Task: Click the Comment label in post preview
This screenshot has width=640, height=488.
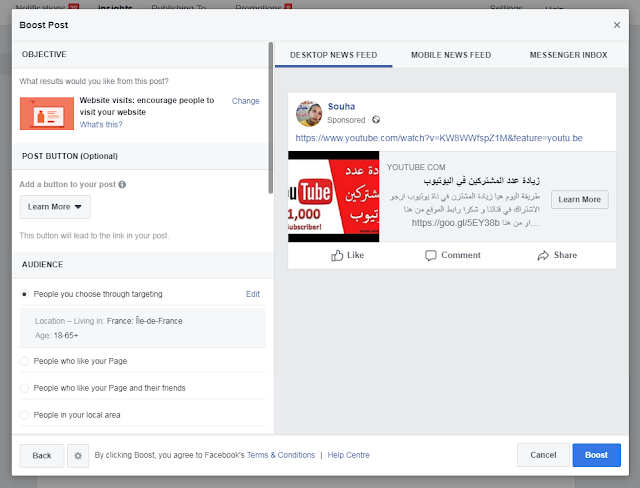Action: (x=461, y=255)
